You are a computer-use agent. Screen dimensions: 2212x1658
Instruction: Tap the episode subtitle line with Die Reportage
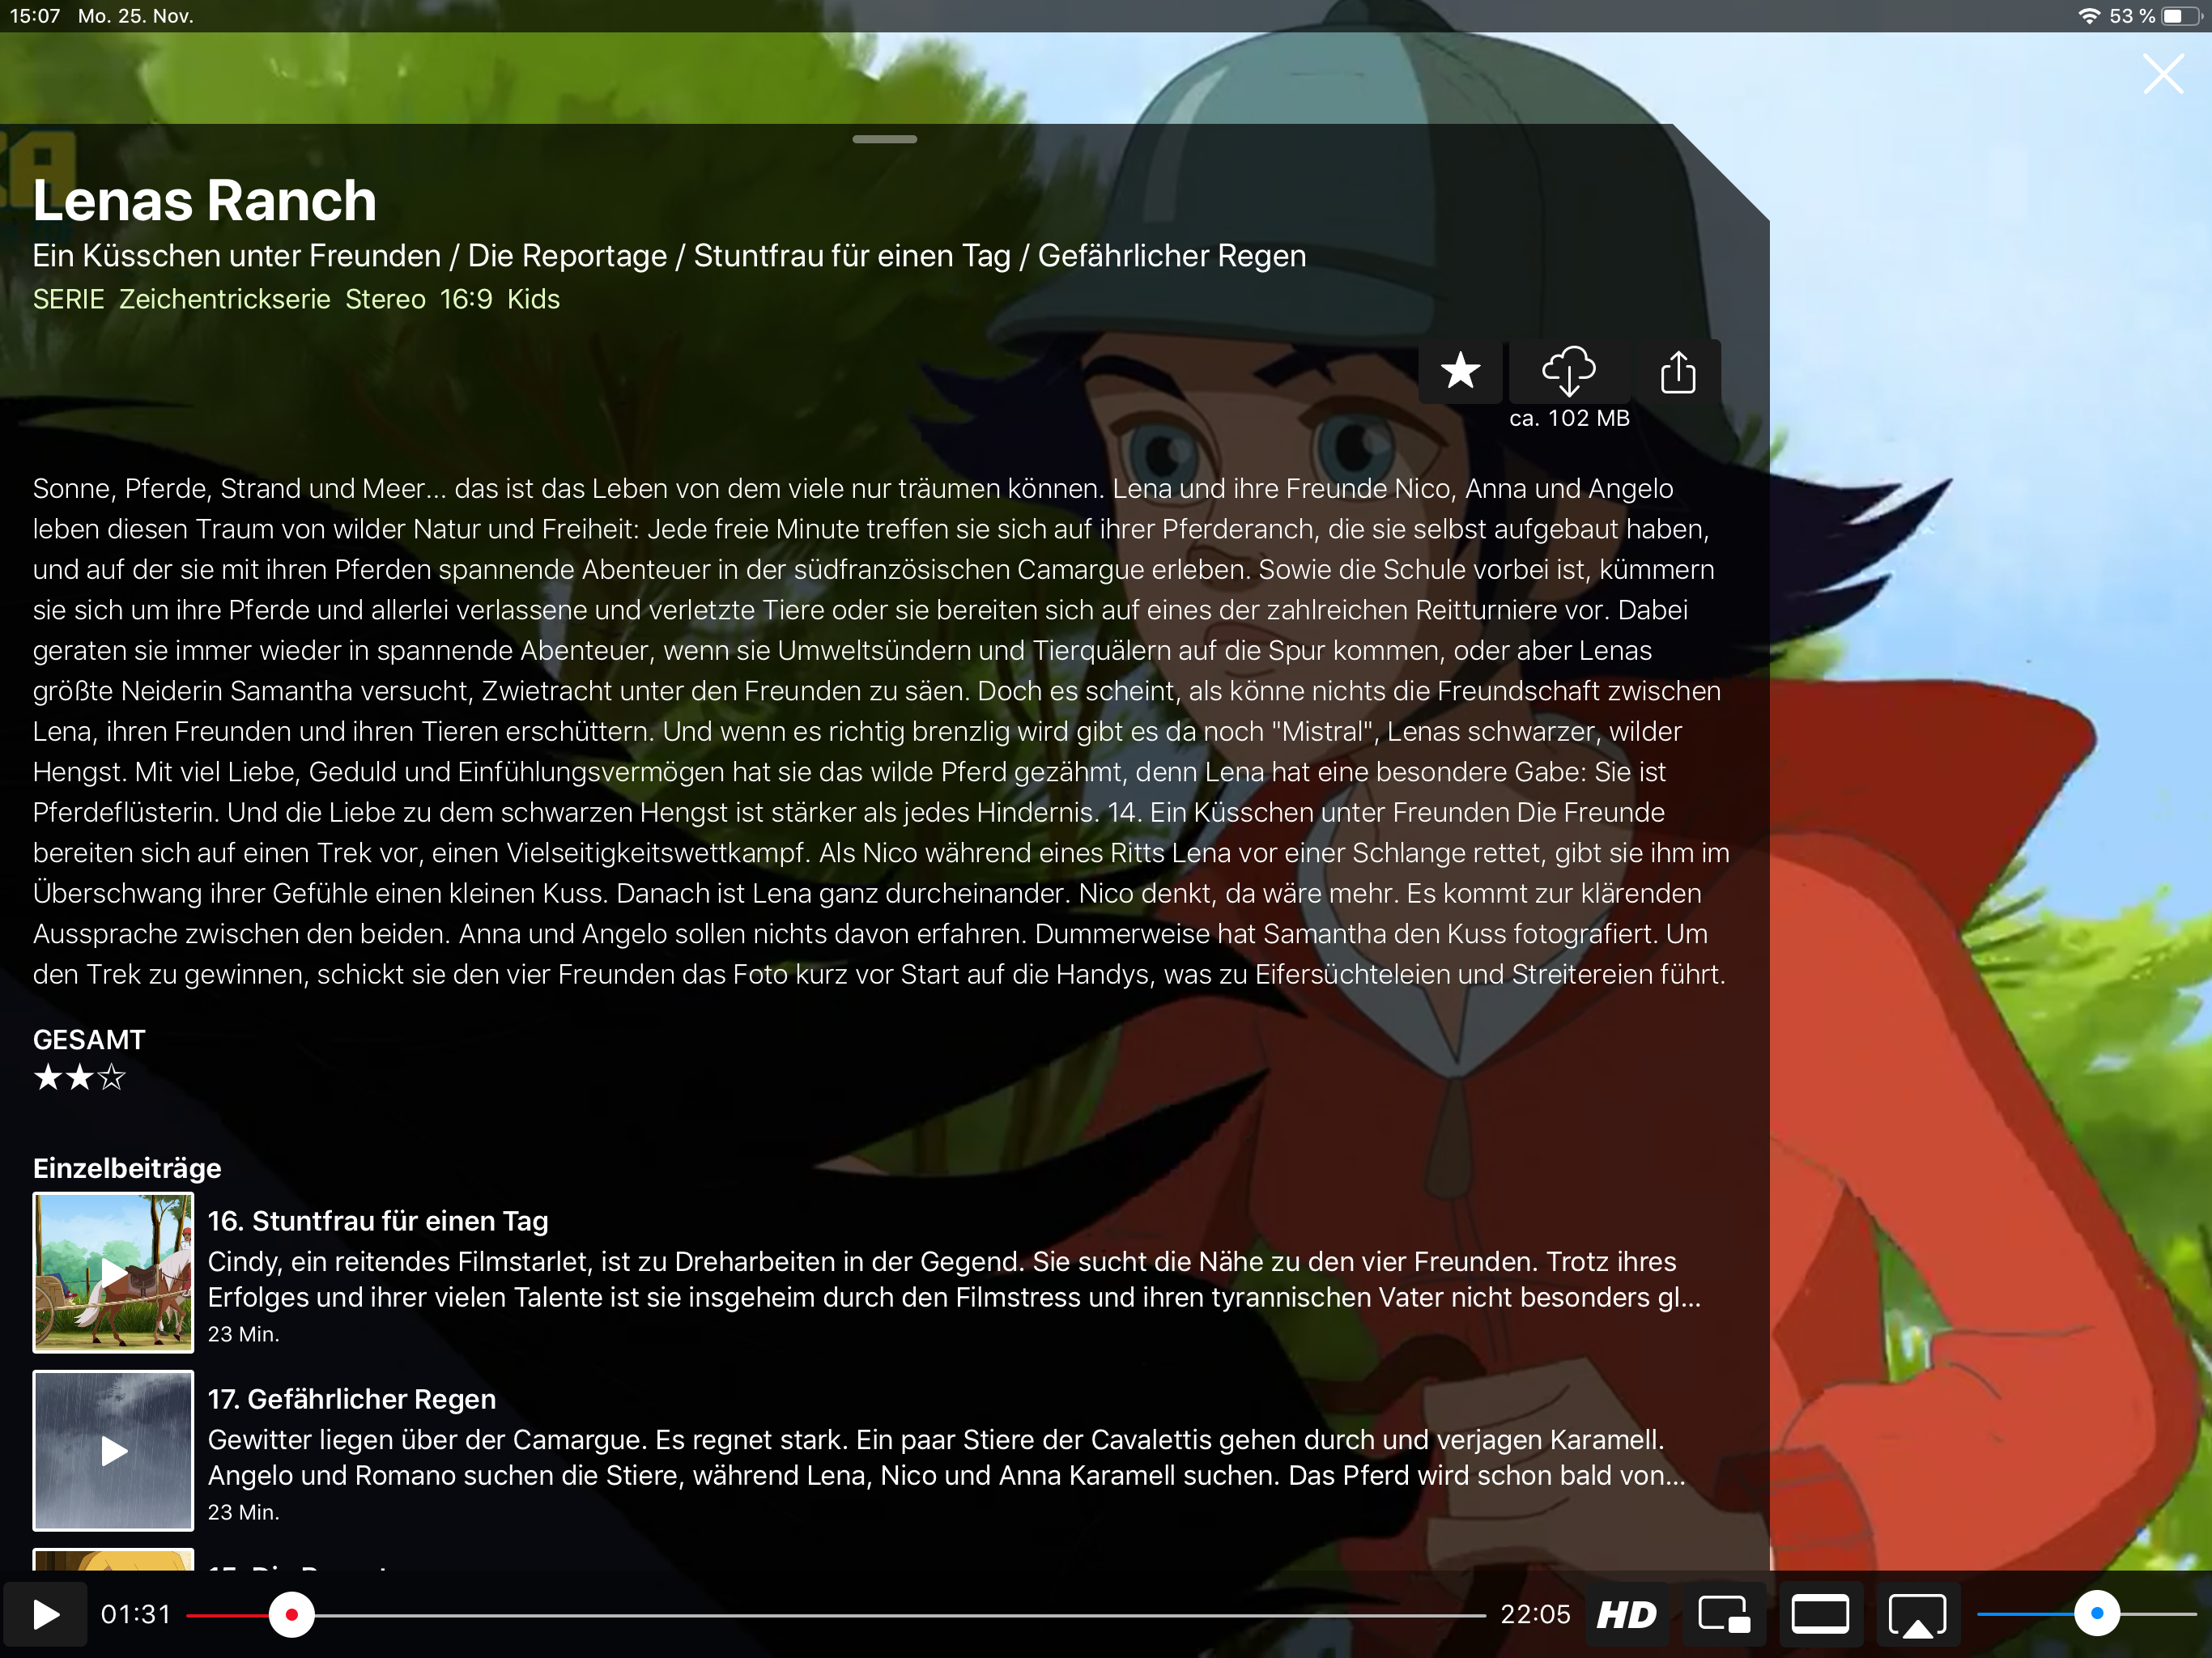669,256
